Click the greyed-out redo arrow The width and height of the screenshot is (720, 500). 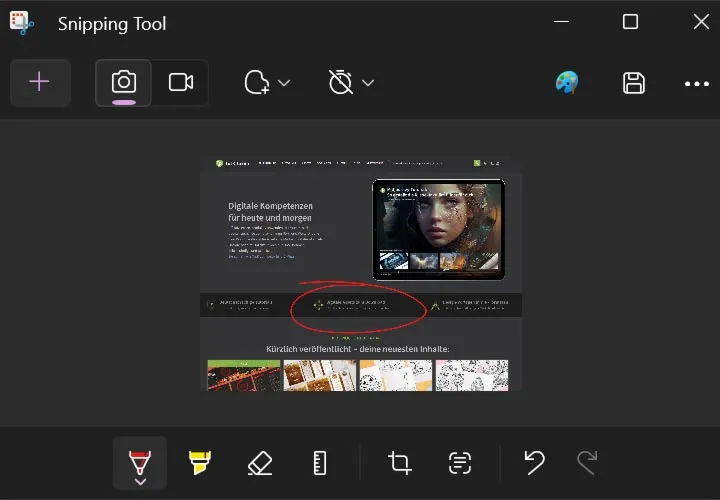pyautogui.click(x=587, y=462)
